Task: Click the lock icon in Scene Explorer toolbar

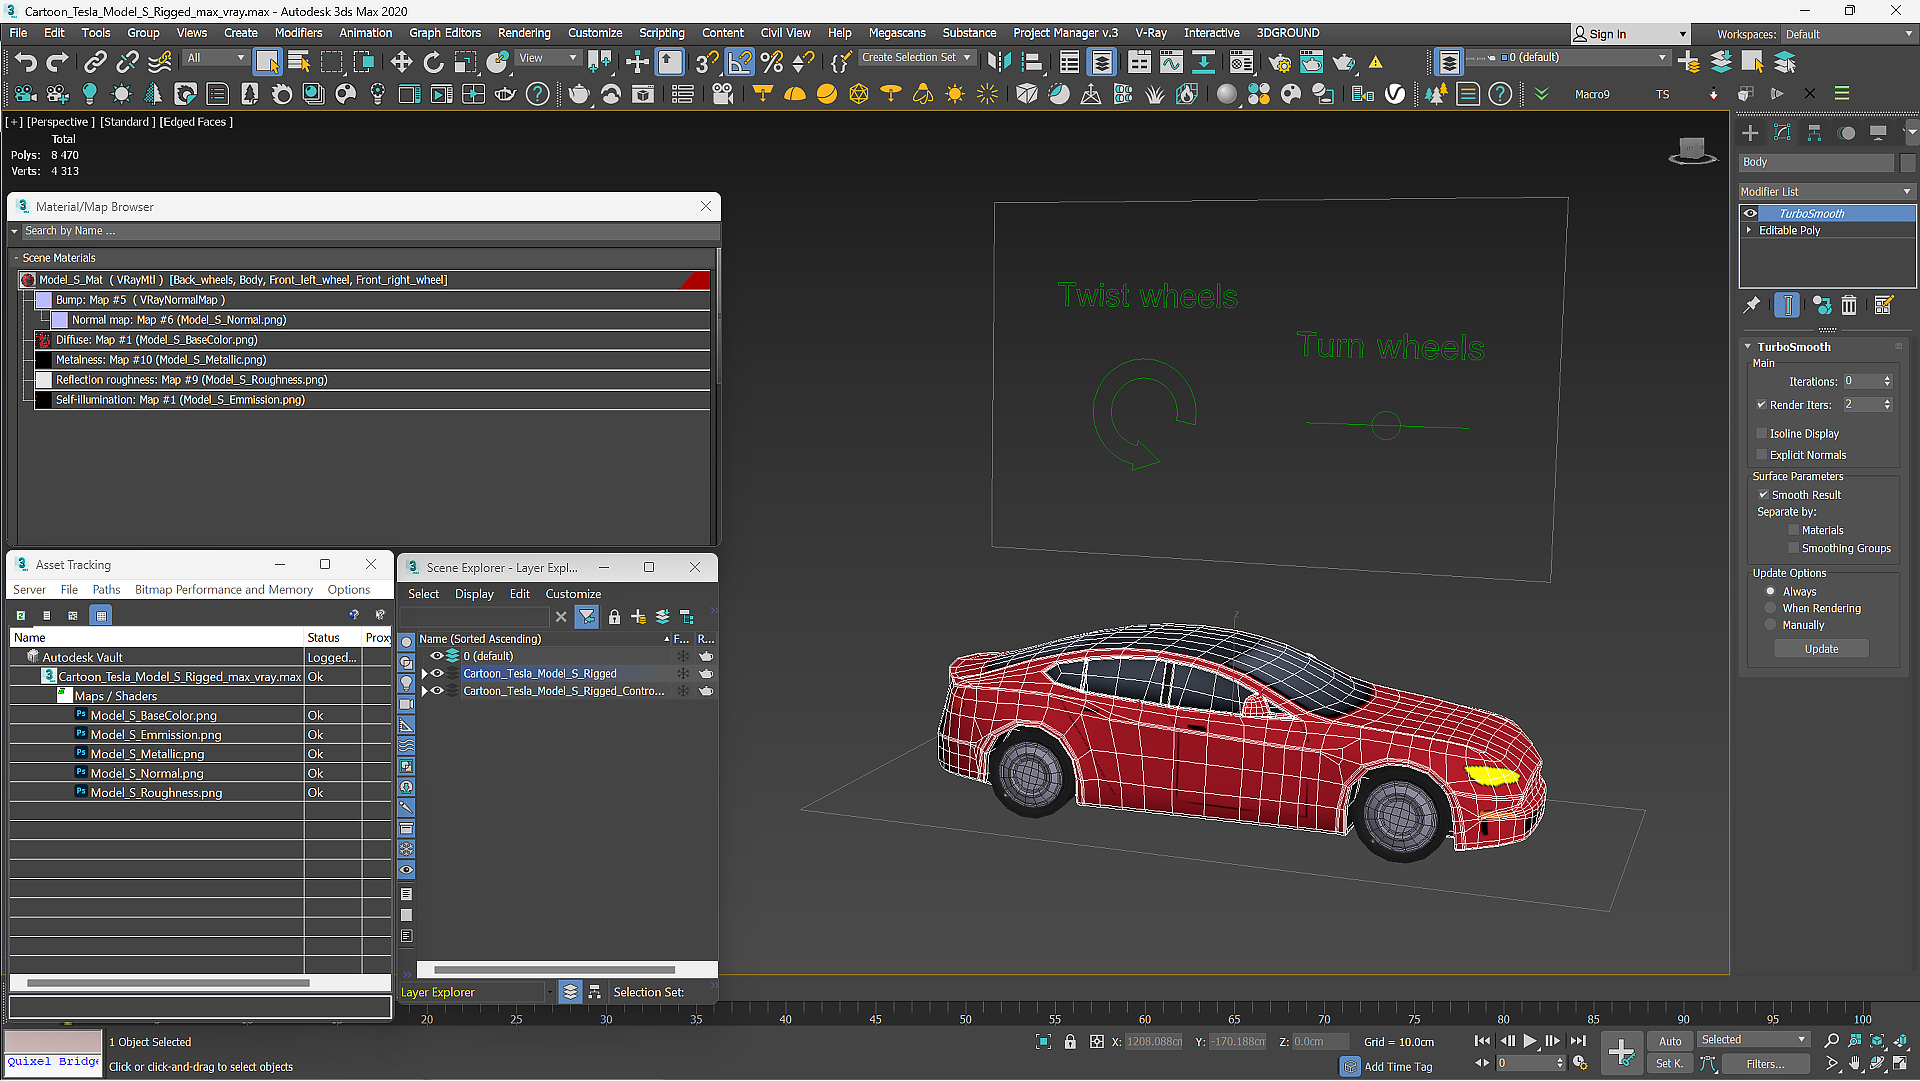Action: [x=614, y=617]
